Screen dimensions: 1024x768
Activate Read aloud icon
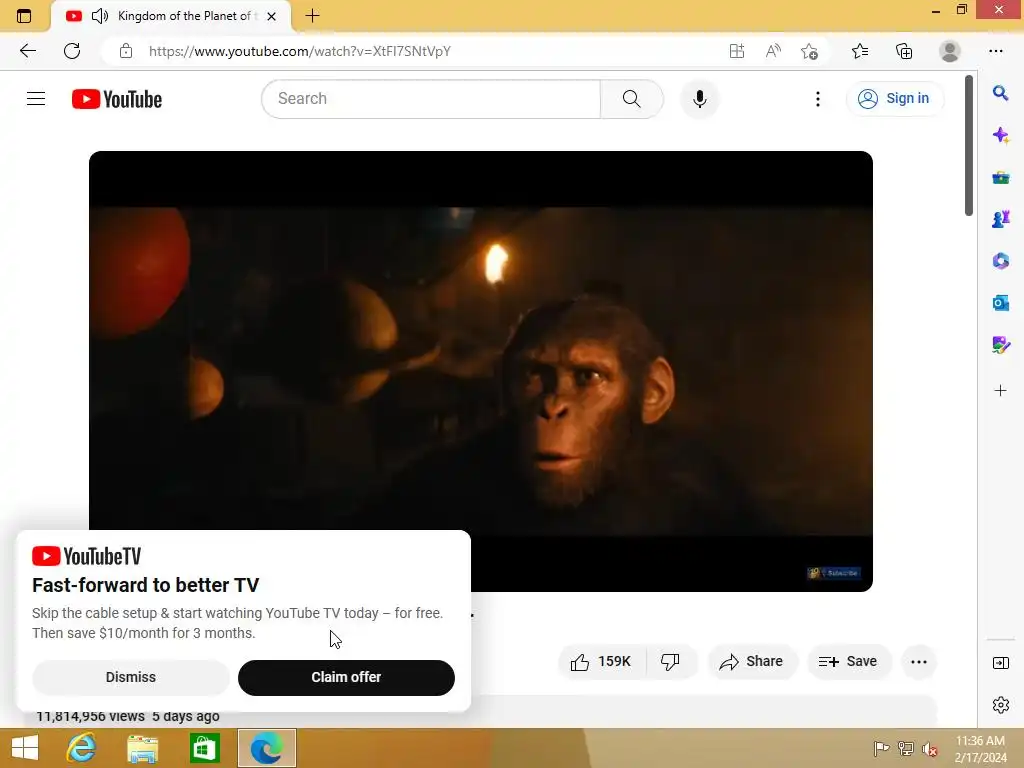coord(773,51)
